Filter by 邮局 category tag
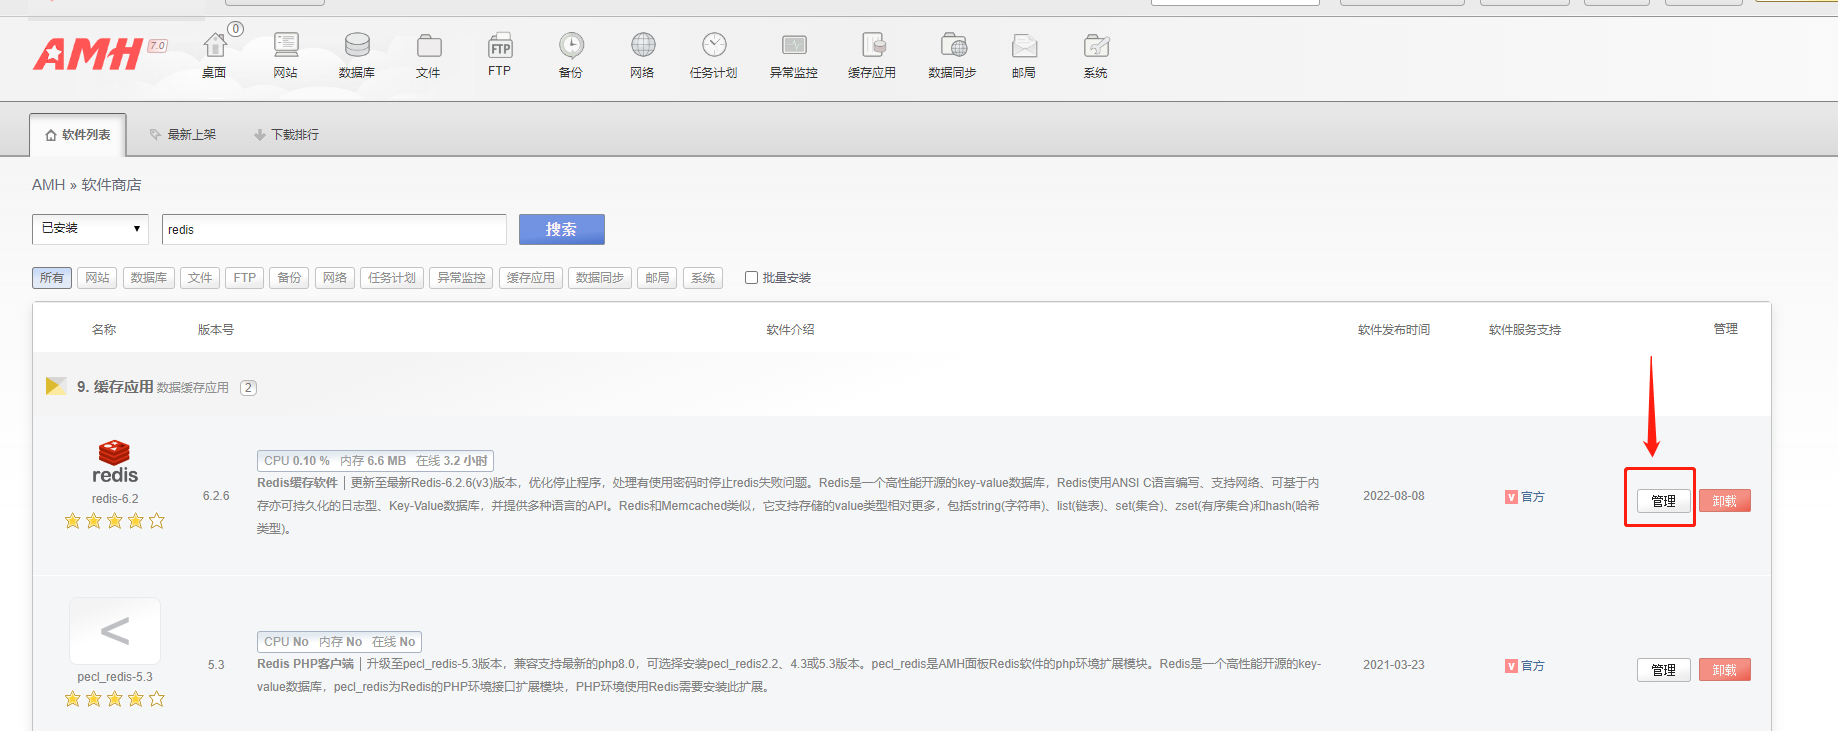 click(657, 278)
